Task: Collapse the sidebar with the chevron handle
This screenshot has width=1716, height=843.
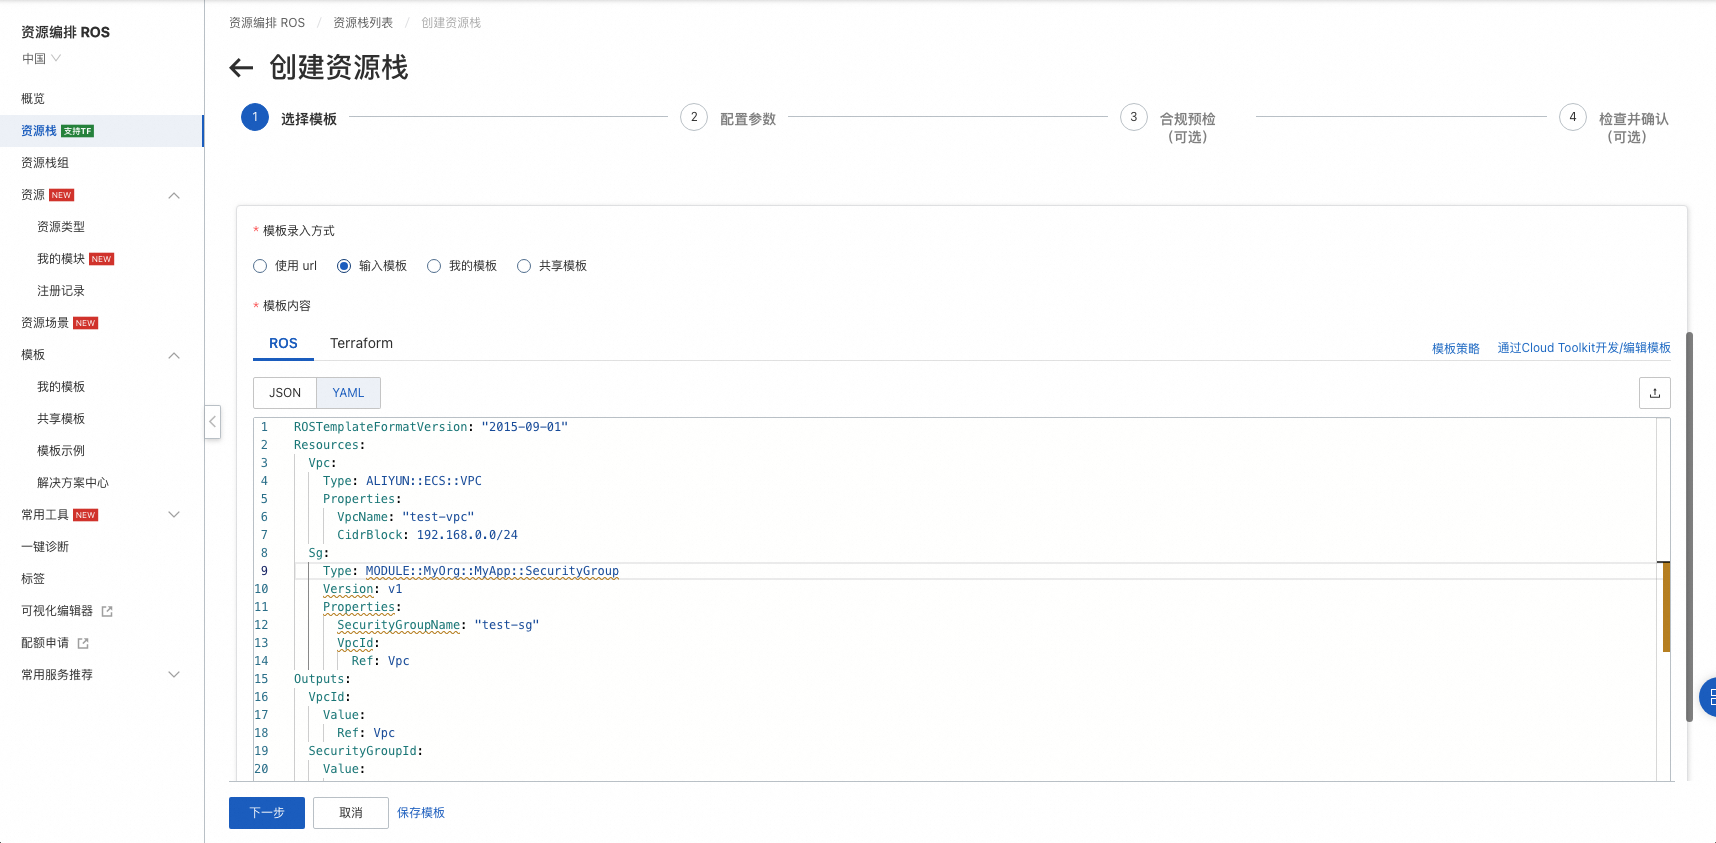Action: [x=212, y=422]
